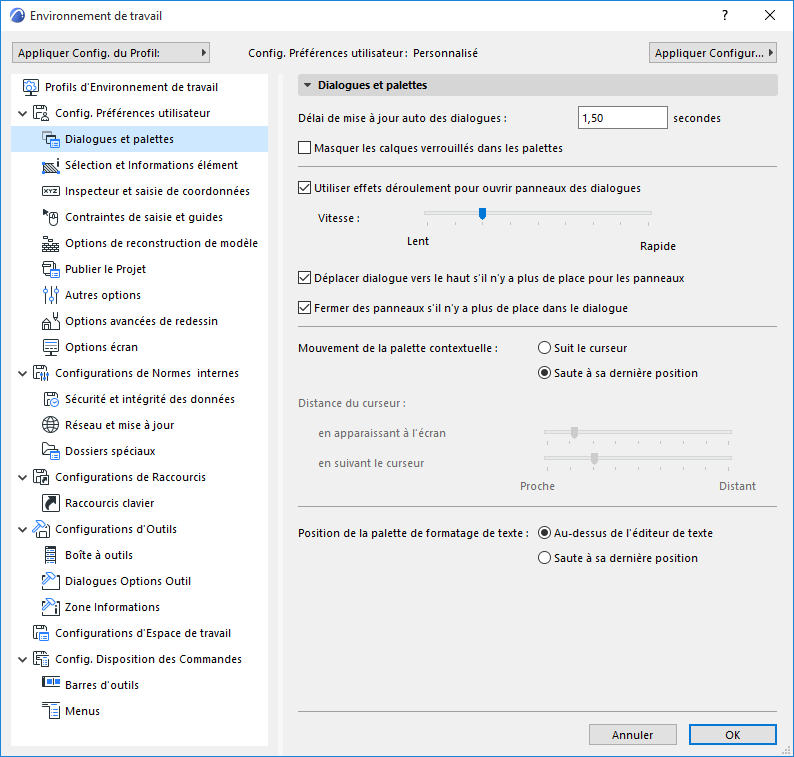Viewport: 794px width, 757px height.
Task: Click the Config. Préférences utilisateur icon
Action: pyautogui.click(x=41, y=113)
